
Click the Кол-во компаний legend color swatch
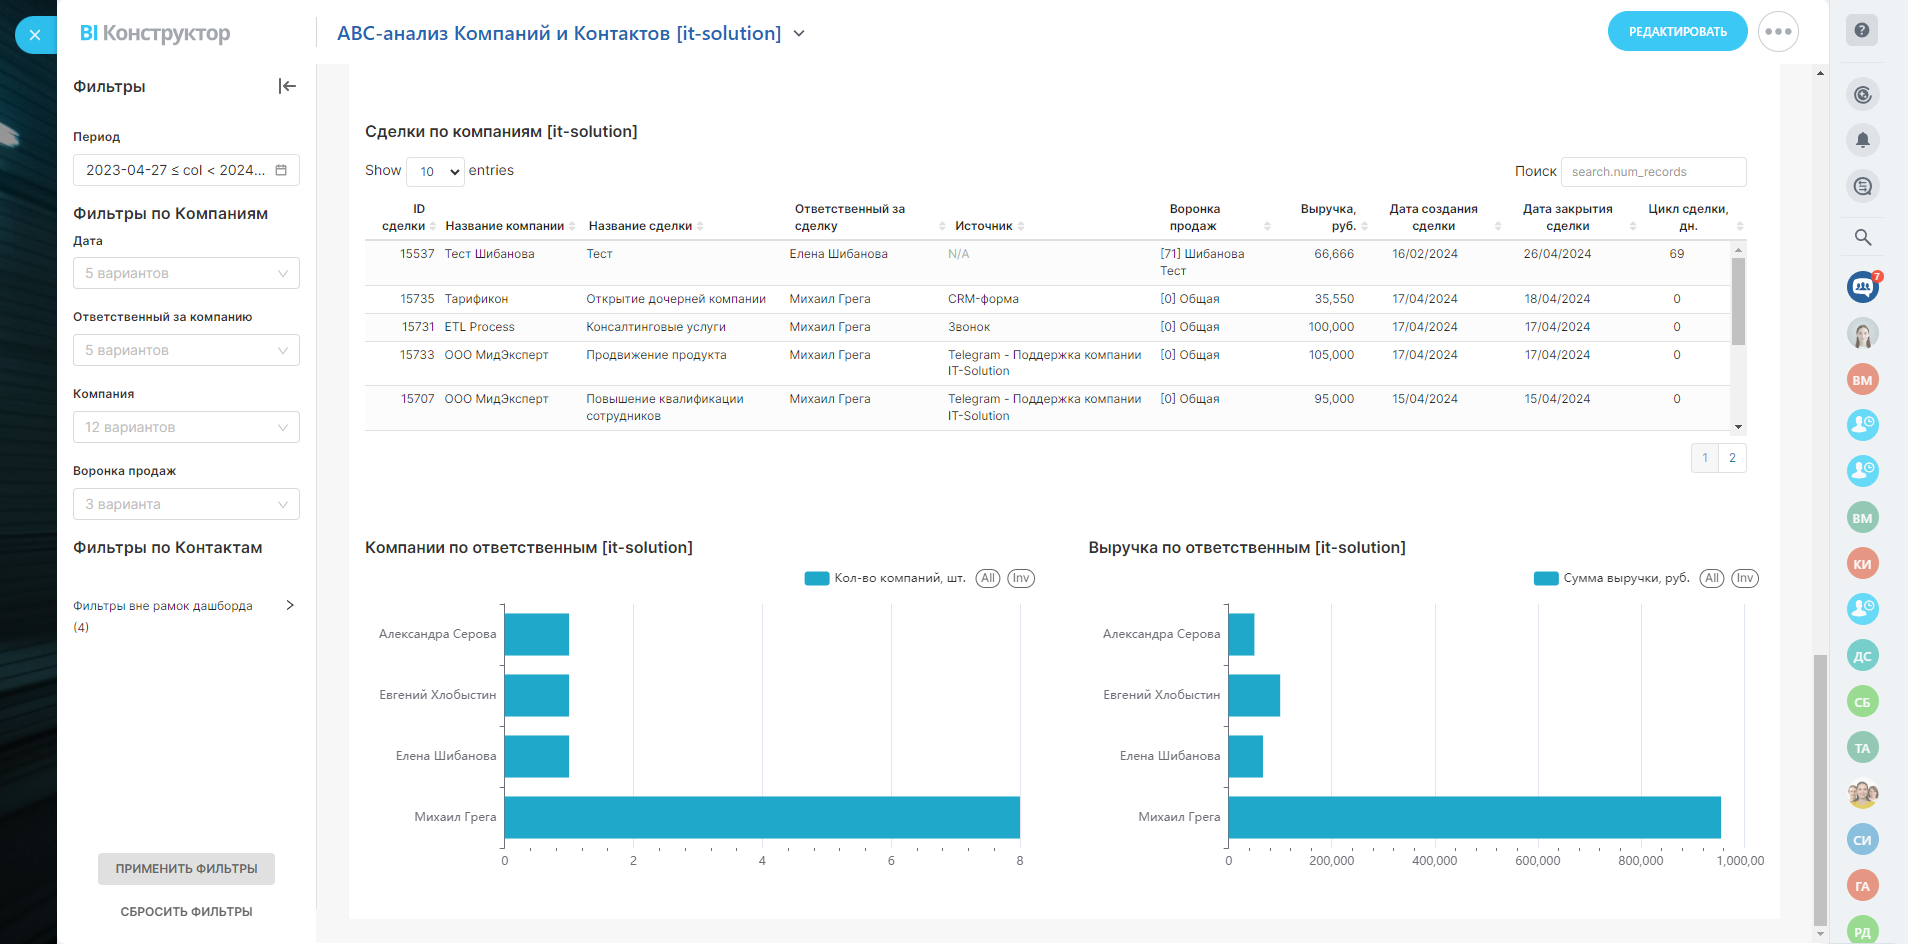click(816, 578)
